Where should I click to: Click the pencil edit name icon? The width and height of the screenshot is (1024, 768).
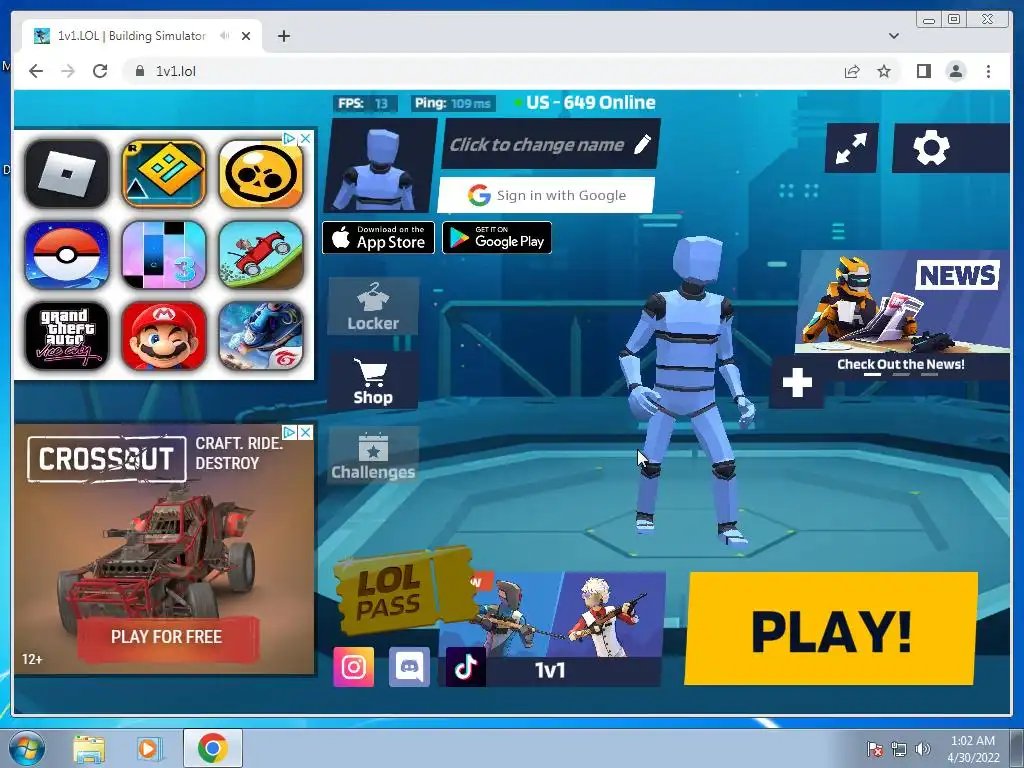[x=643, y=144]
